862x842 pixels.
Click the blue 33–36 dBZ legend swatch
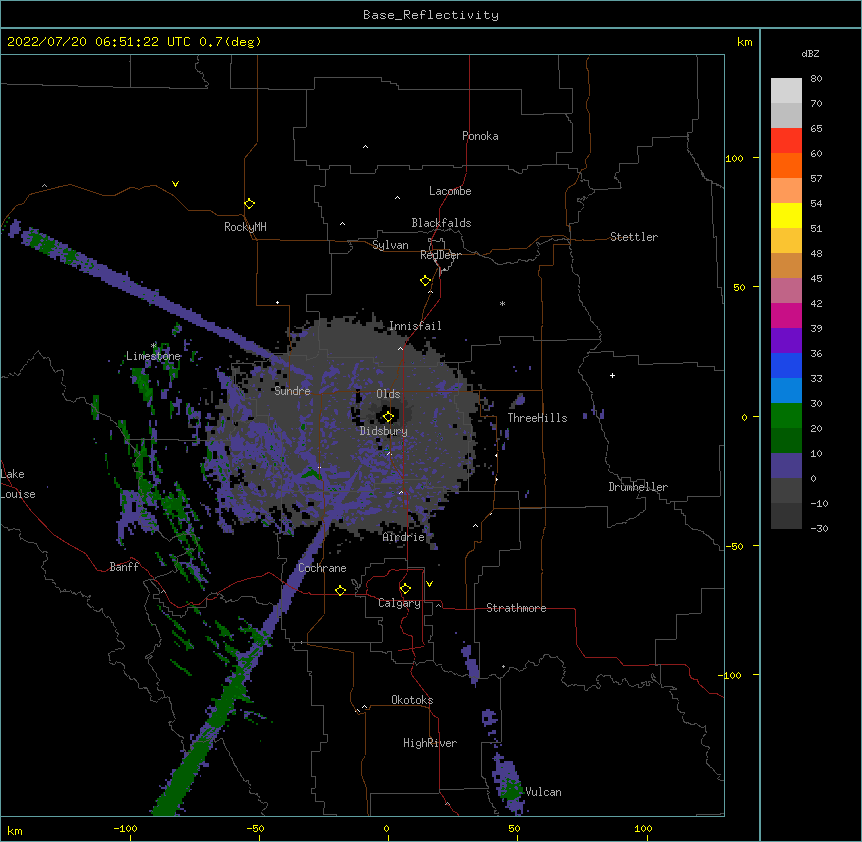click(x=786, y=366)
